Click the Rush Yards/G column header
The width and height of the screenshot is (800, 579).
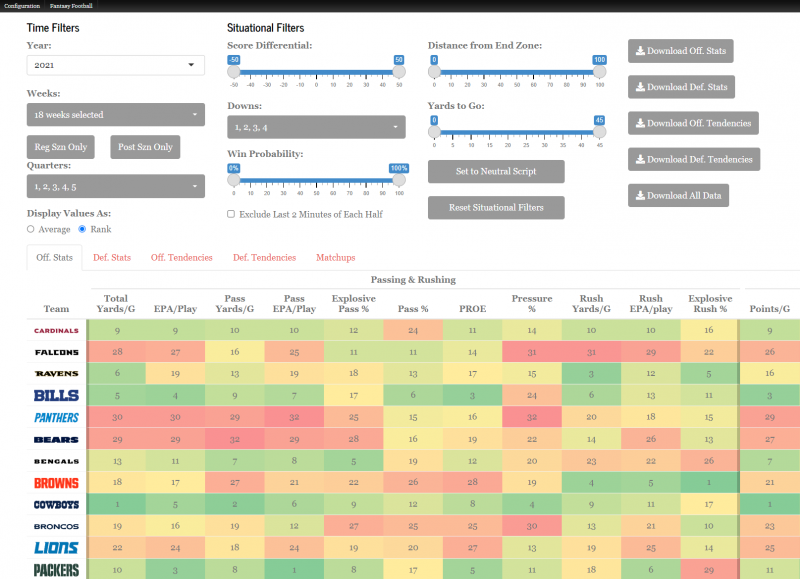(591, 304)
